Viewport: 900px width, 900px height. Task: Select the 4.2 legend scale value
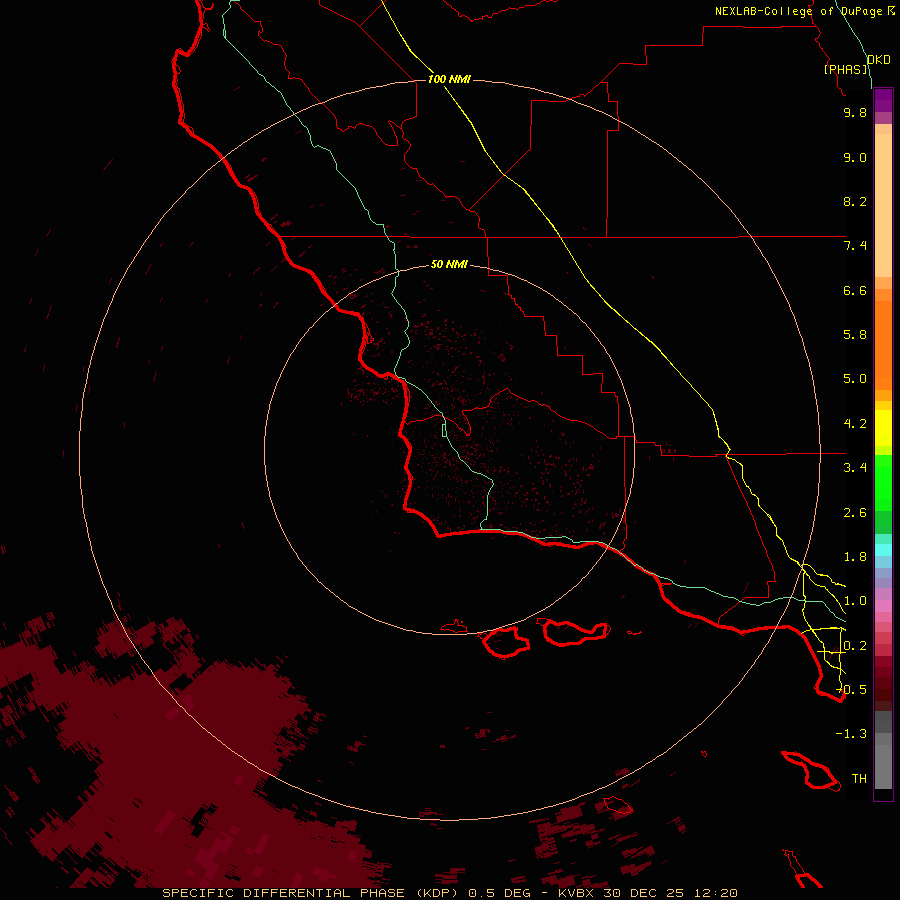[x=855, y=424]
